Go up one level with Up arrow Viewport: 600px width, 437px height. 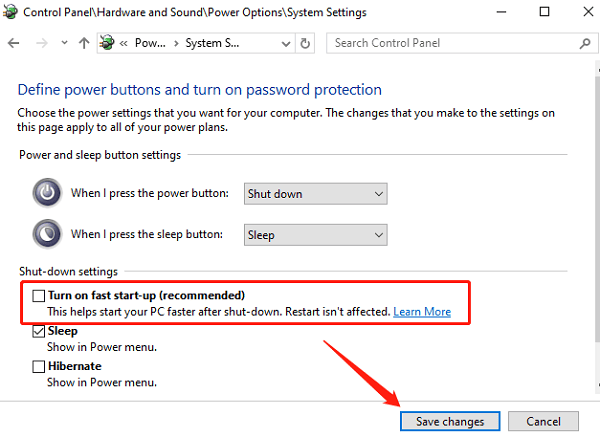[85, 44]
